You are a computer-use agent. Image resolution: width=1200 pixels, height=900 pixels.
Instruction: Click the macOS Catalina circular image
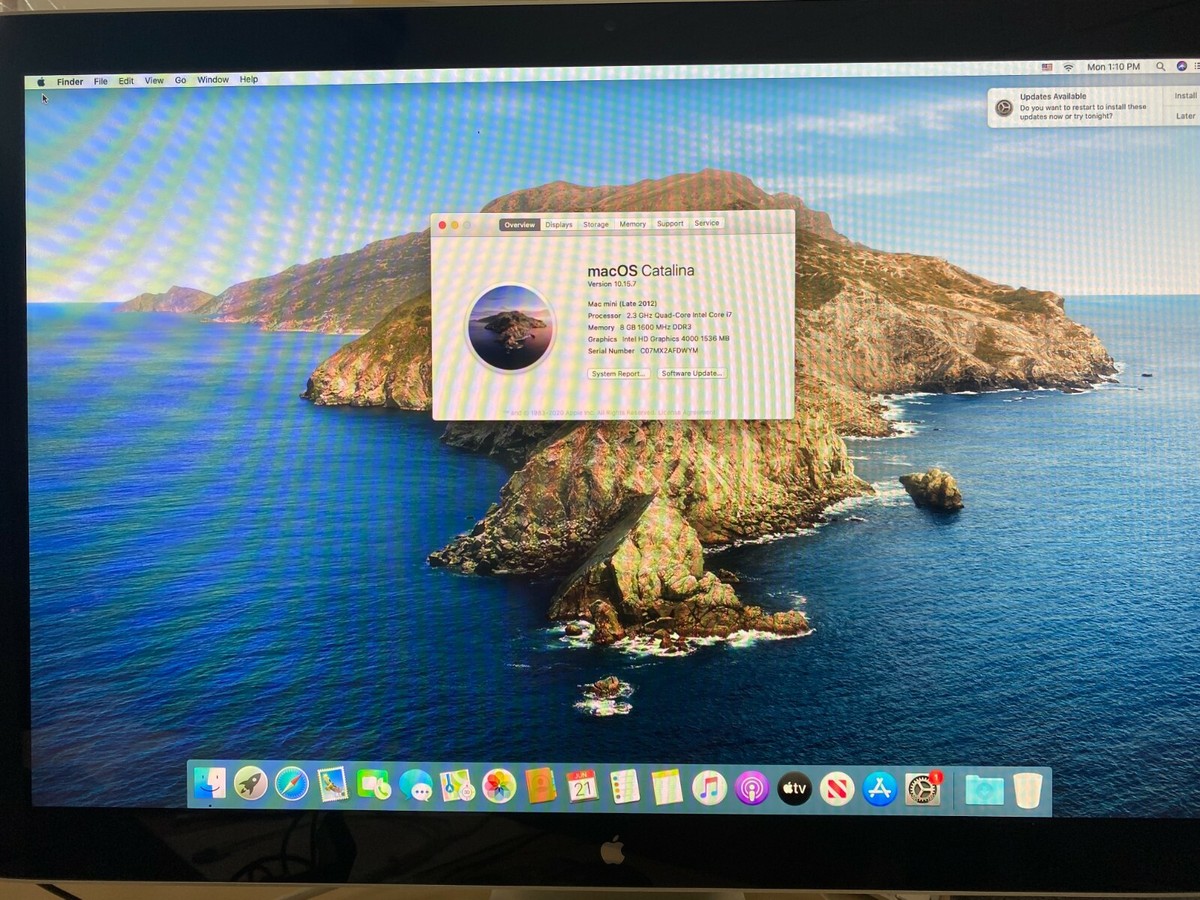(x=509, y=329)
